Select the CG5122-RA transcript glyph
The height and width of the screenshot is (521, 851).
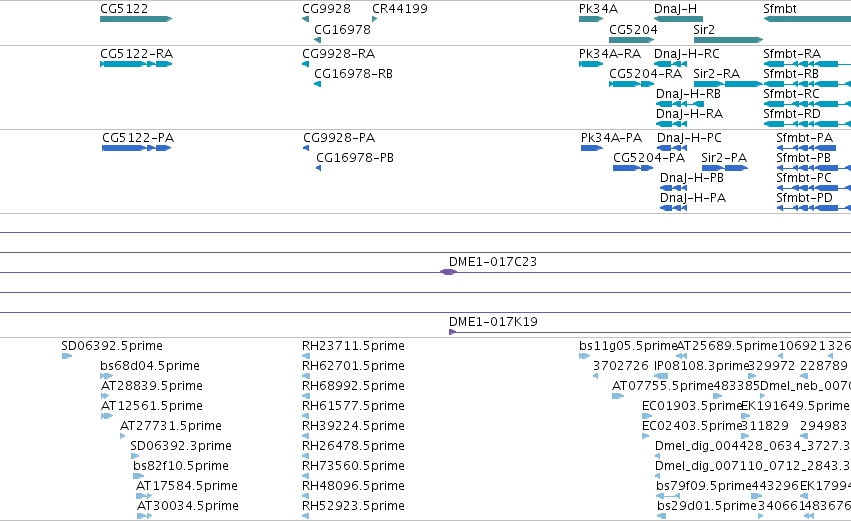point(136,64)
